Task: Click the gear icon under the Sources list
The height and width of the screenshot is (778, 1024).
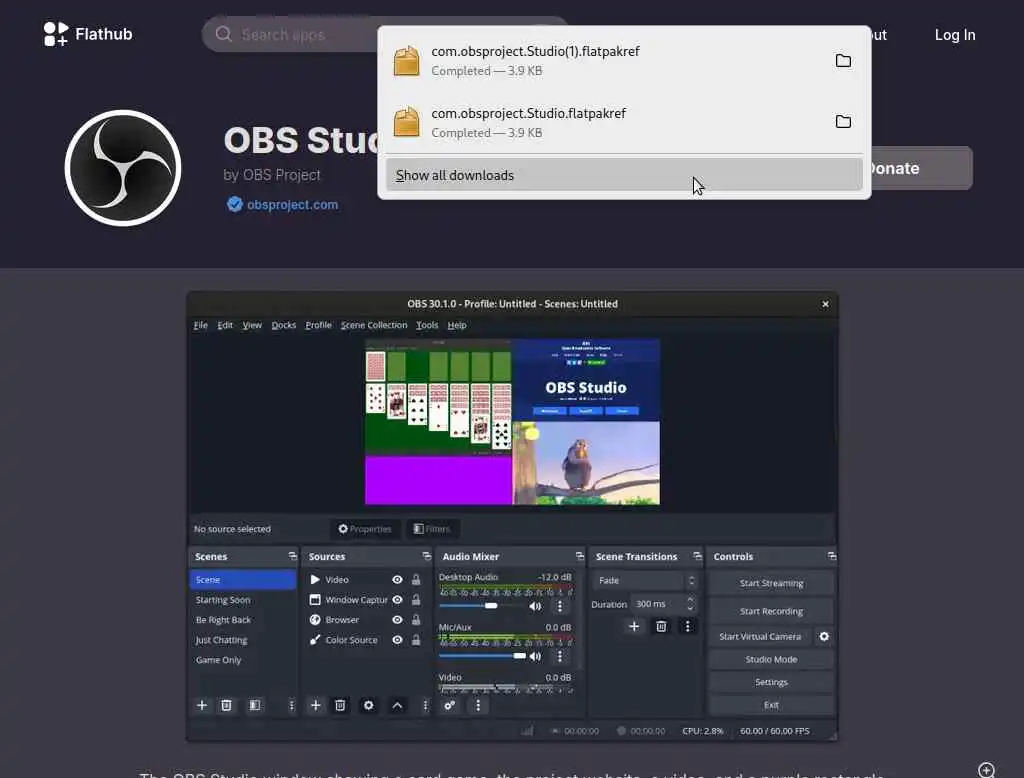Action: pyautogui.click(x=368, y=705)
